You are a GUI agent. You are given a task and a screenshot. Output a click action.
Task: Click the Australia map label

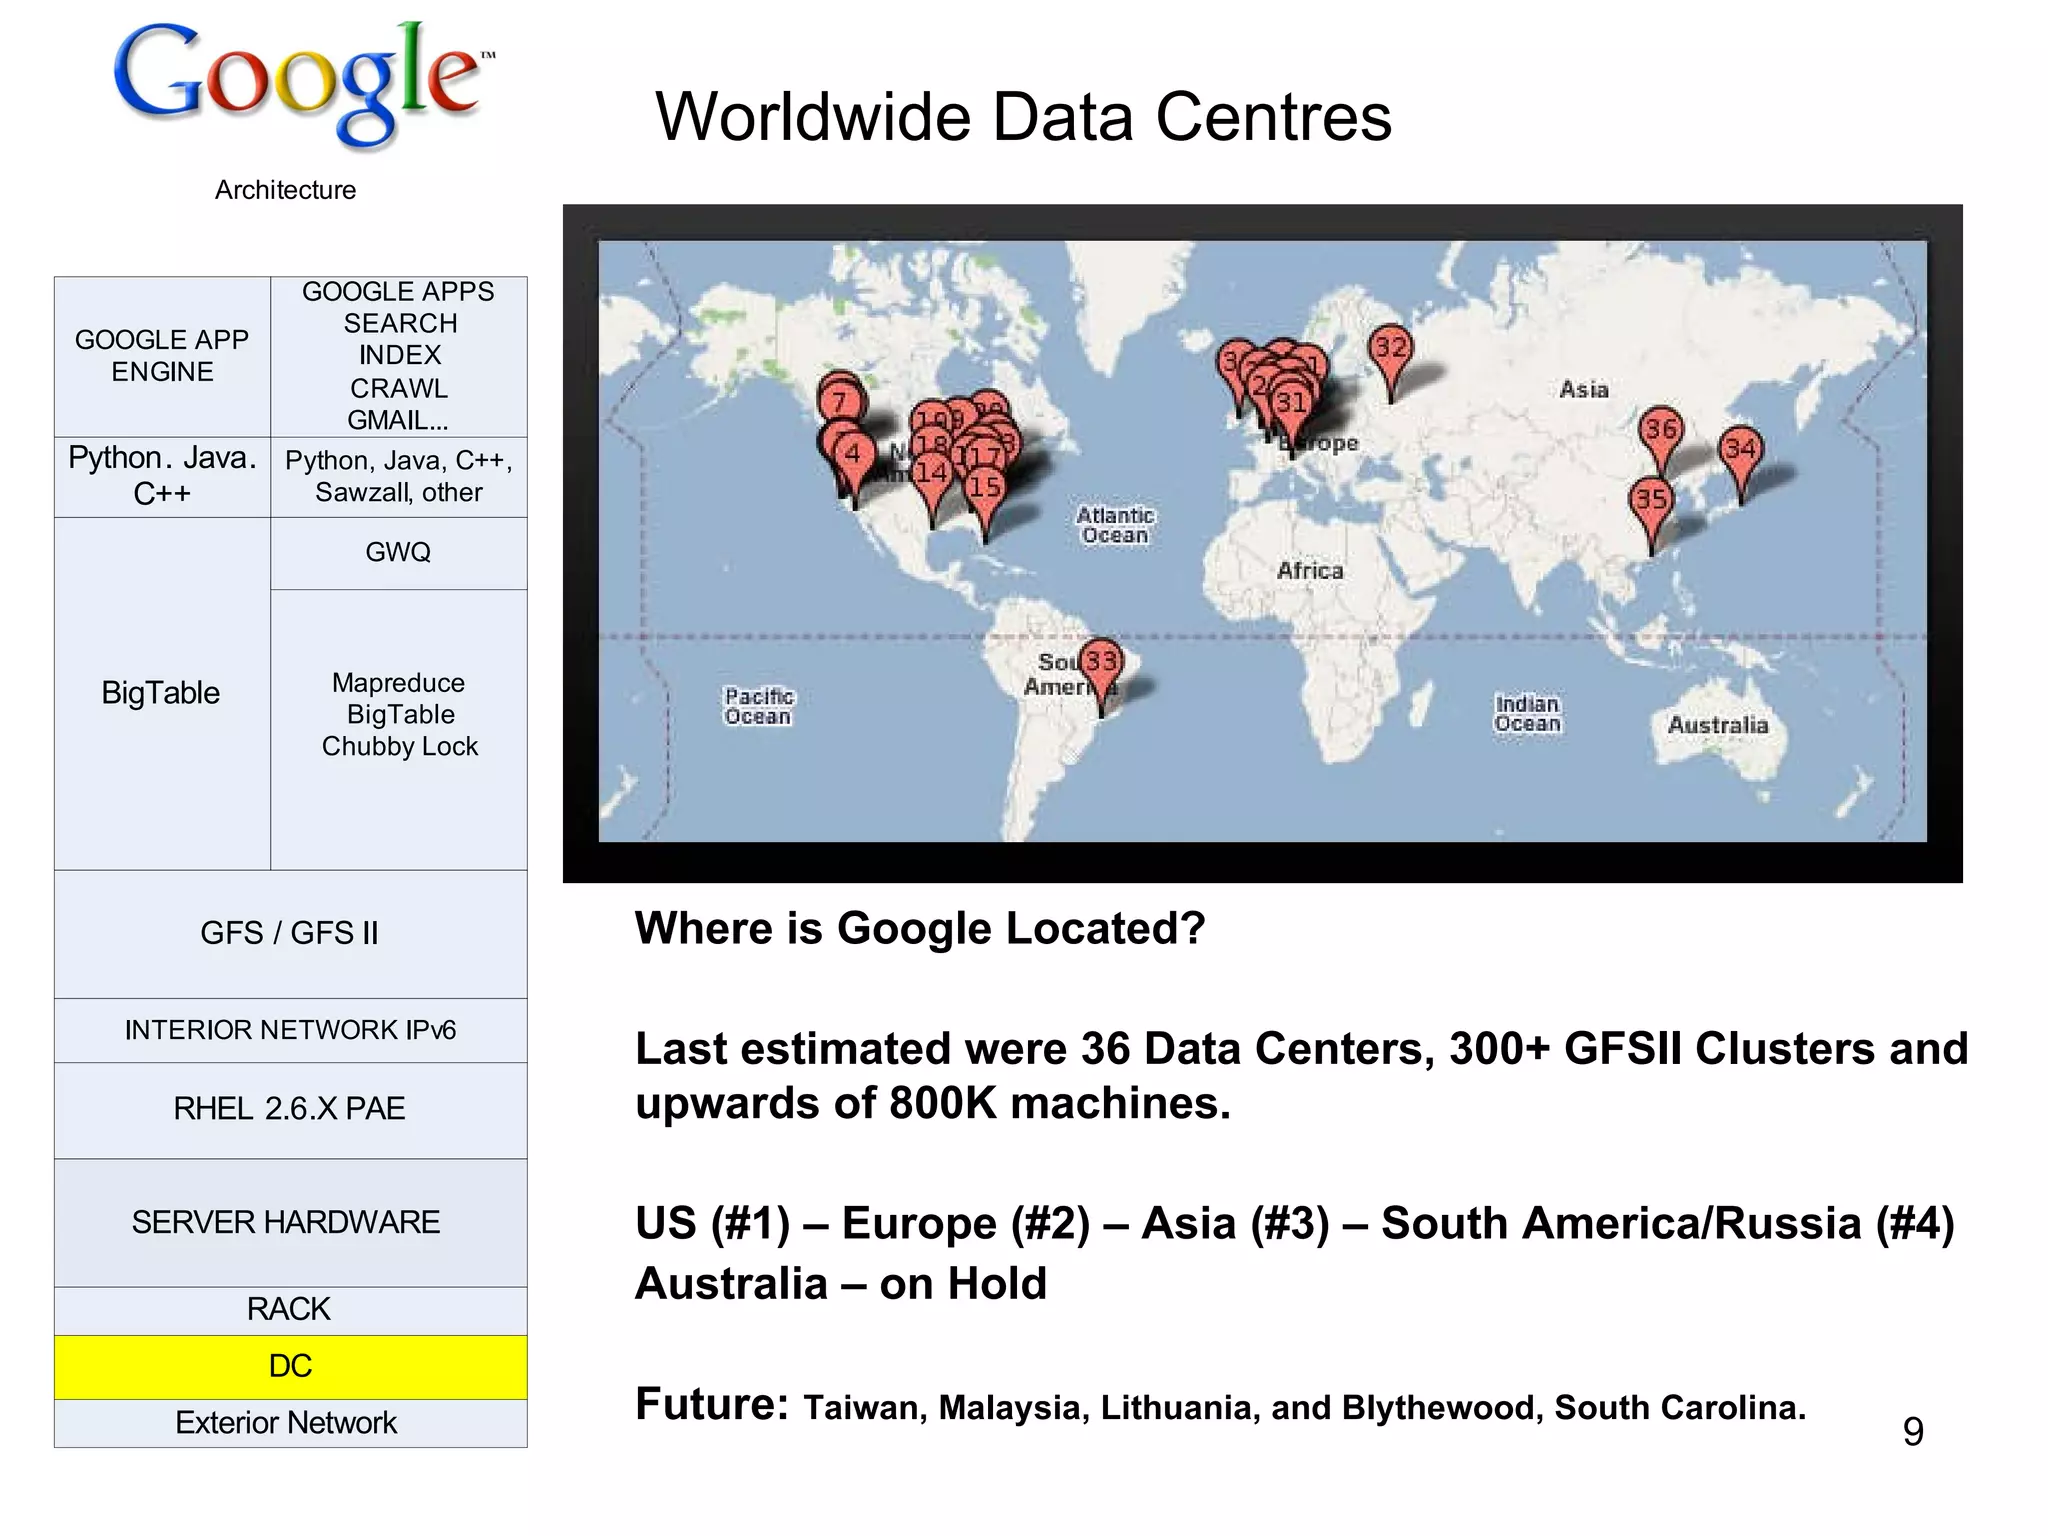coord(1718,725)
